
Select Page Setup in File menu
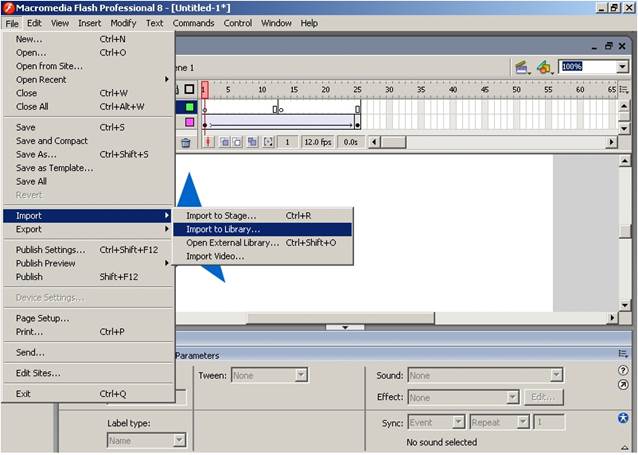pyautogui.click(x=90, y=318)
